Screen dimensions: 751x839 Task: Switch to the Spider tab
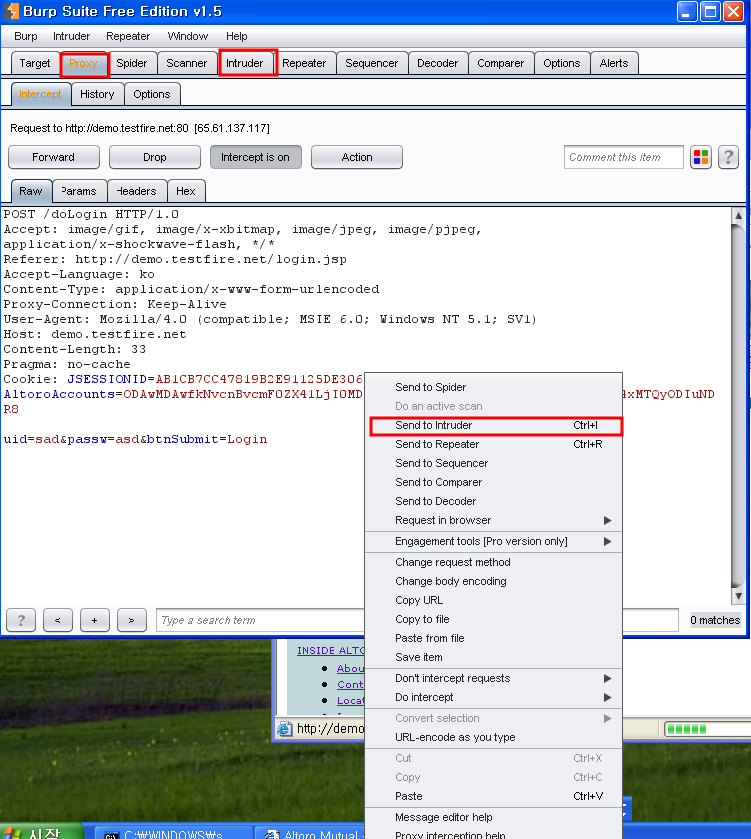click(132, 63)
